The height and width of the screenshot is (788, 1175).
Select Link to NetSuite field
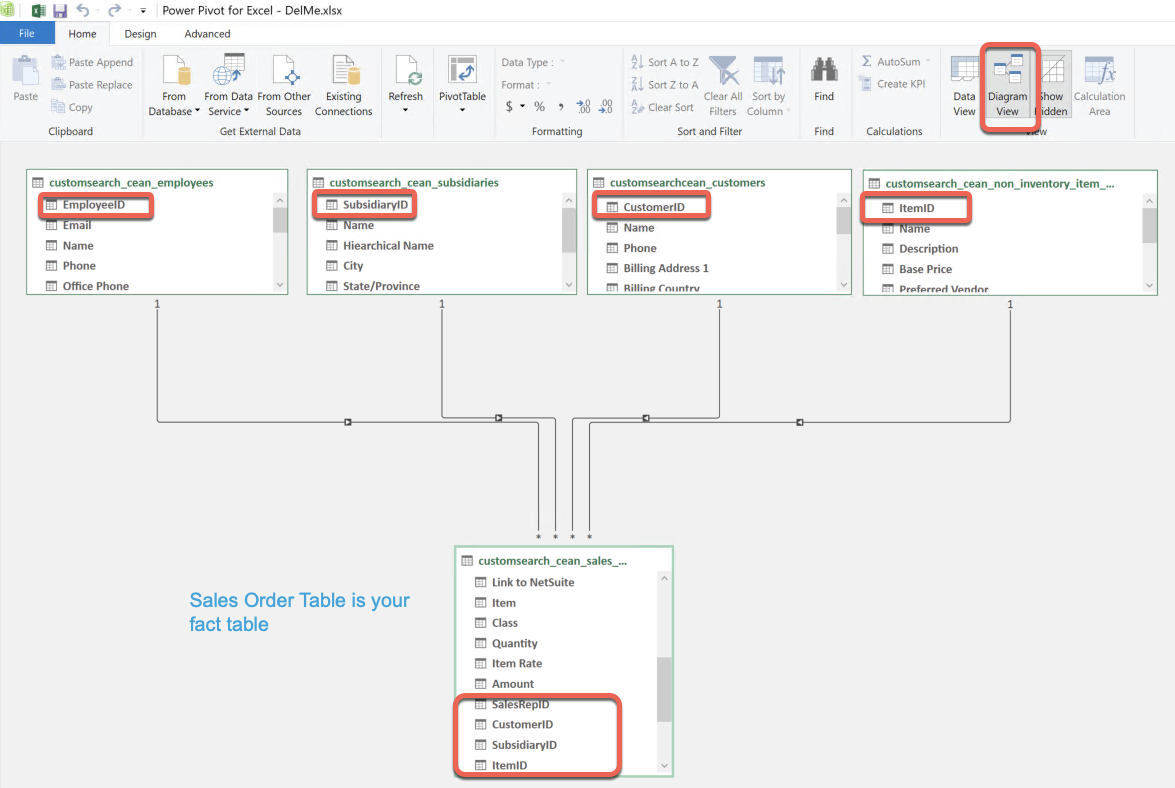(533, 582)
